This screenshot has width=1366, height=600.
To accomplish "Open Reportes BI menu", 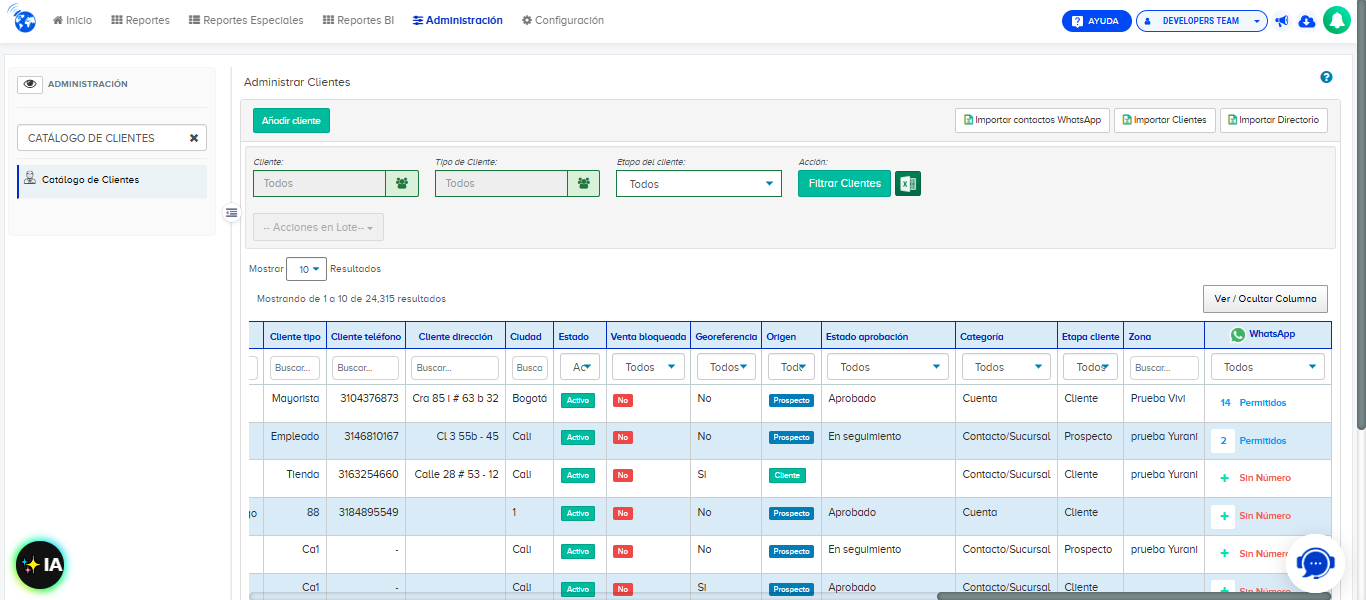I will (x=358, y=20).
